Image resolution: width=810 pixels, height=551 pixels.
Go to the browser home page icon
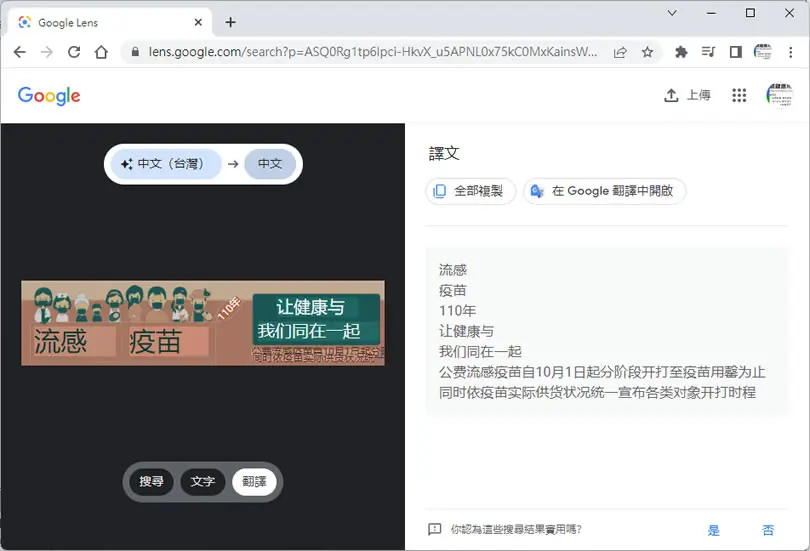click(101, 52)
